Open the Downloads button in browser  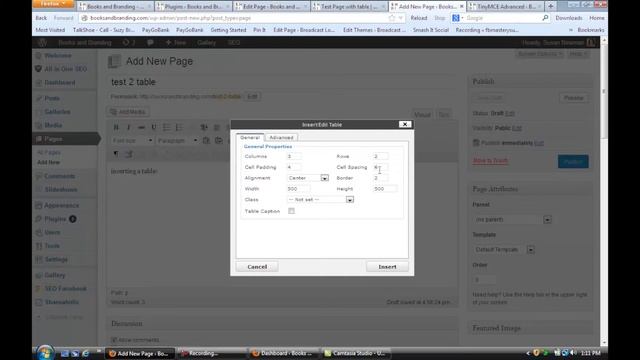click(x=569, y=18)
